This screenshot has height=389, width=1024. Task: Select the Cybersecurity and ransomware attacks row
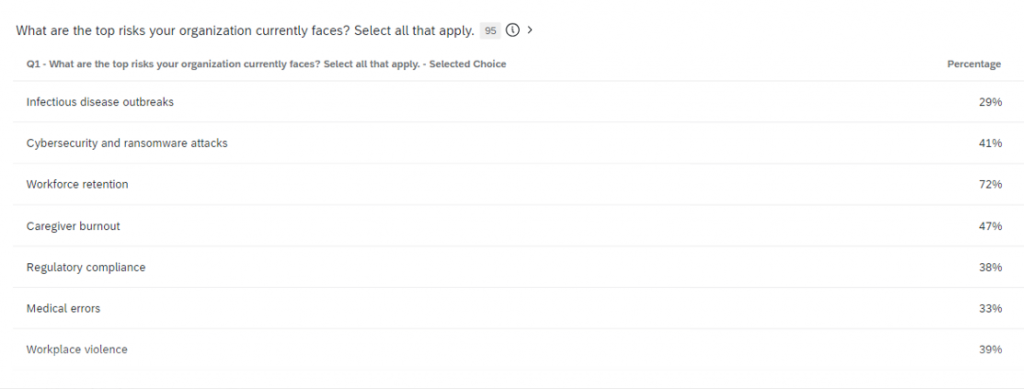[512, 143]
